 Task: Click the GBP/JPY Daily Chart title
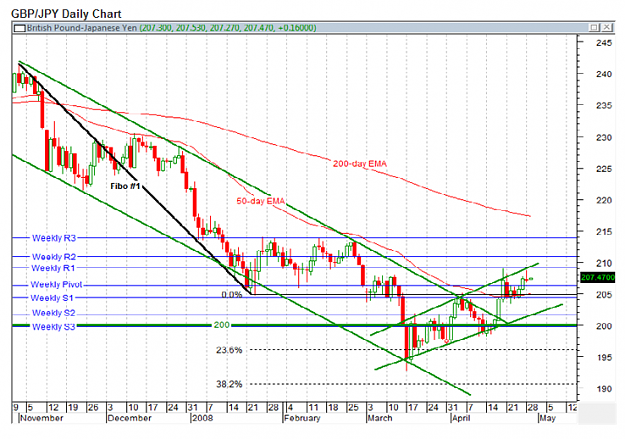[66, 14]
